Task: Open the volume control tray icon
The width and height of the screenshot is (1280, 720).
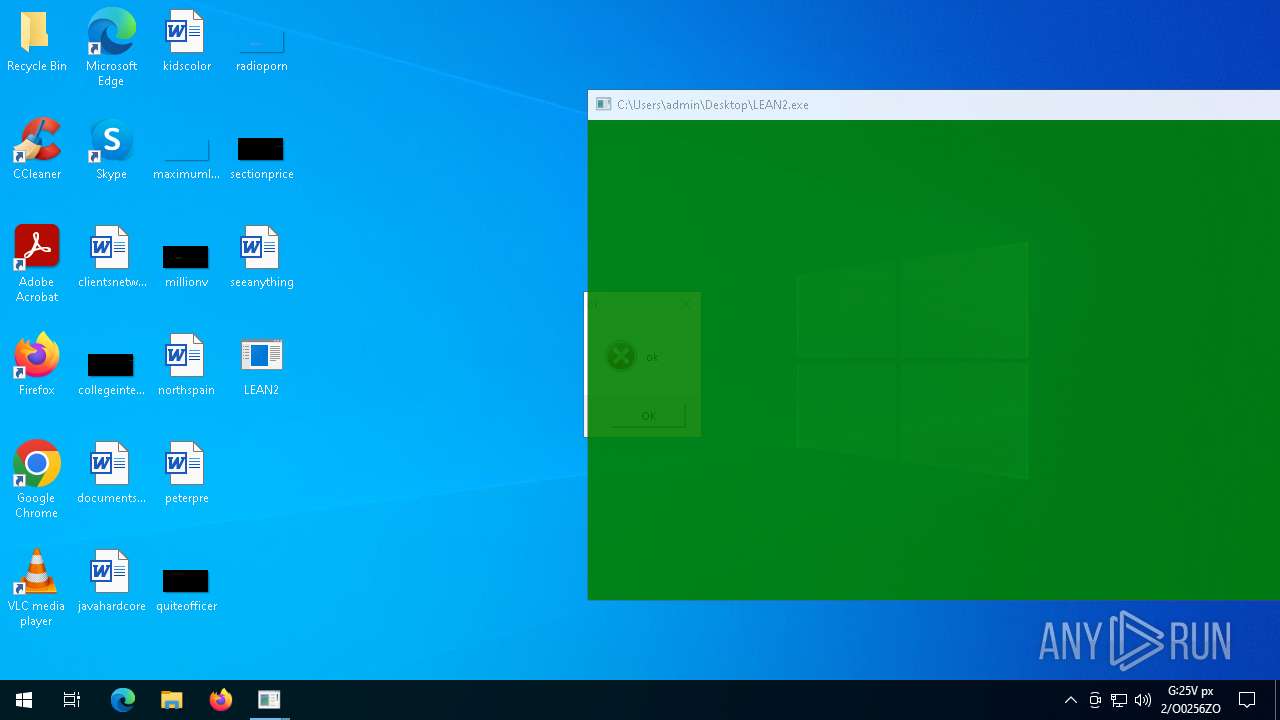Action: [x=1143, y=700]
